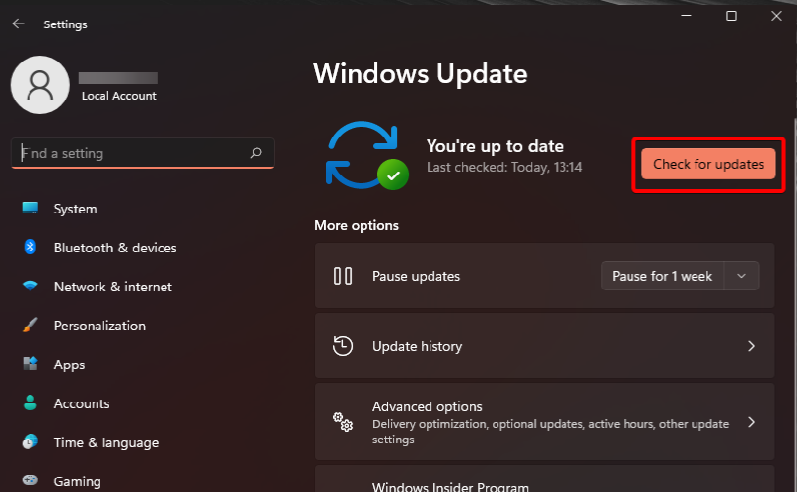Click the Apps icon in sidebar
Viewport: 797px width, 492px height.
[30, 363]
